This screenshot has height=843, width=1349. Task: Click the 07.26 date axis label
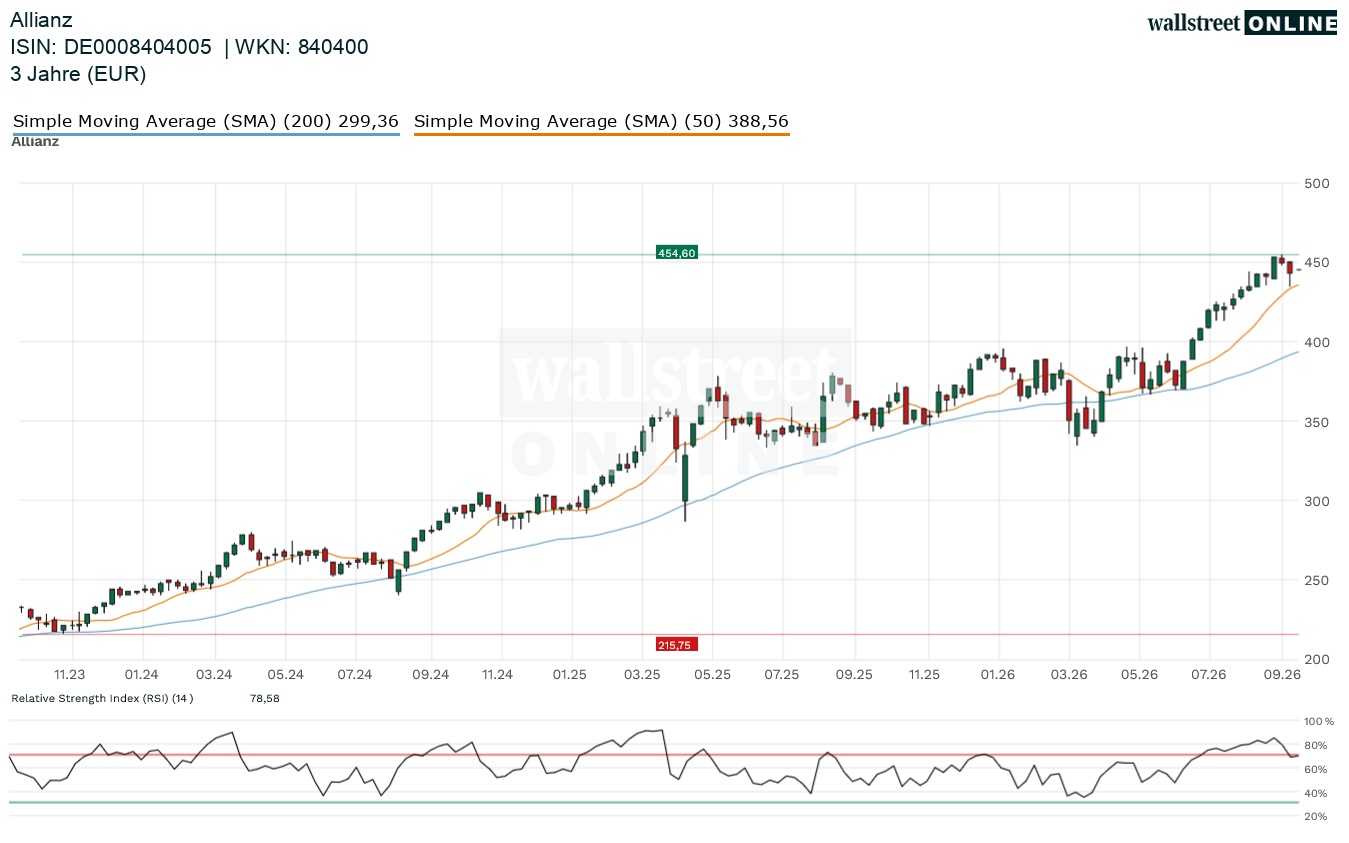tap(1210, 675)
